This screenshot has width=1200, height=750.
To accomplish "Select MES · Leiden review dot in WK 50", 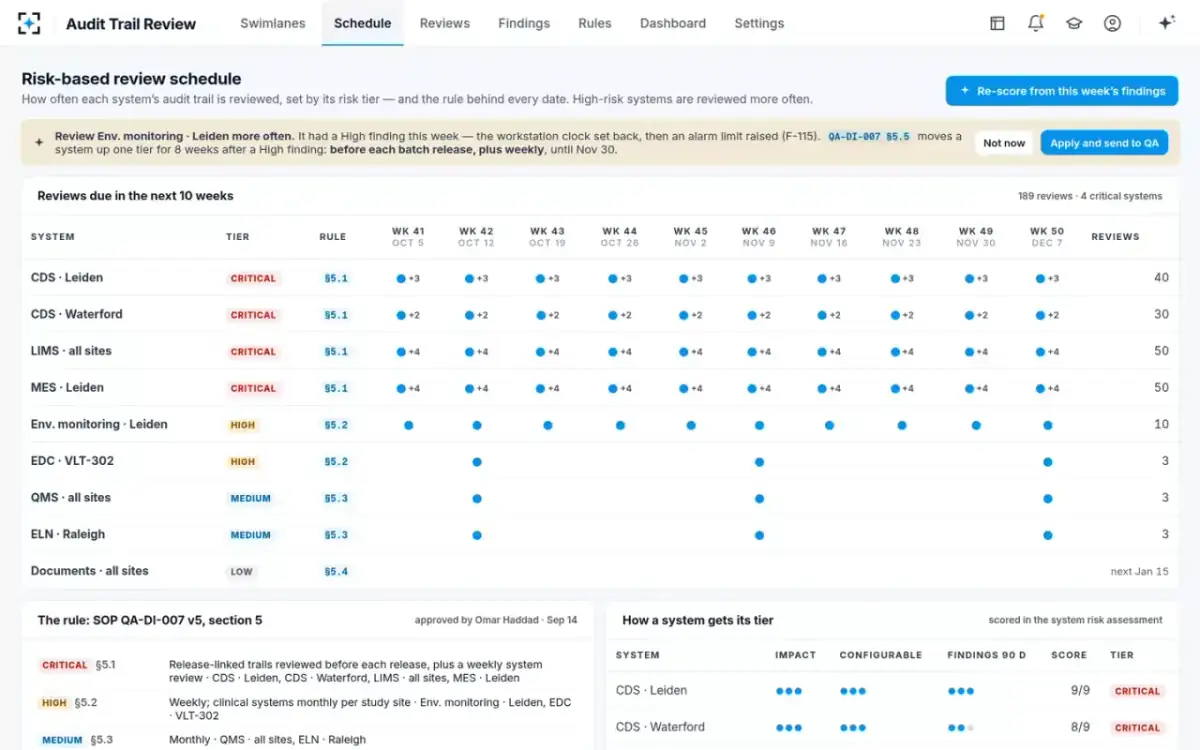I will coord(1041,388).
